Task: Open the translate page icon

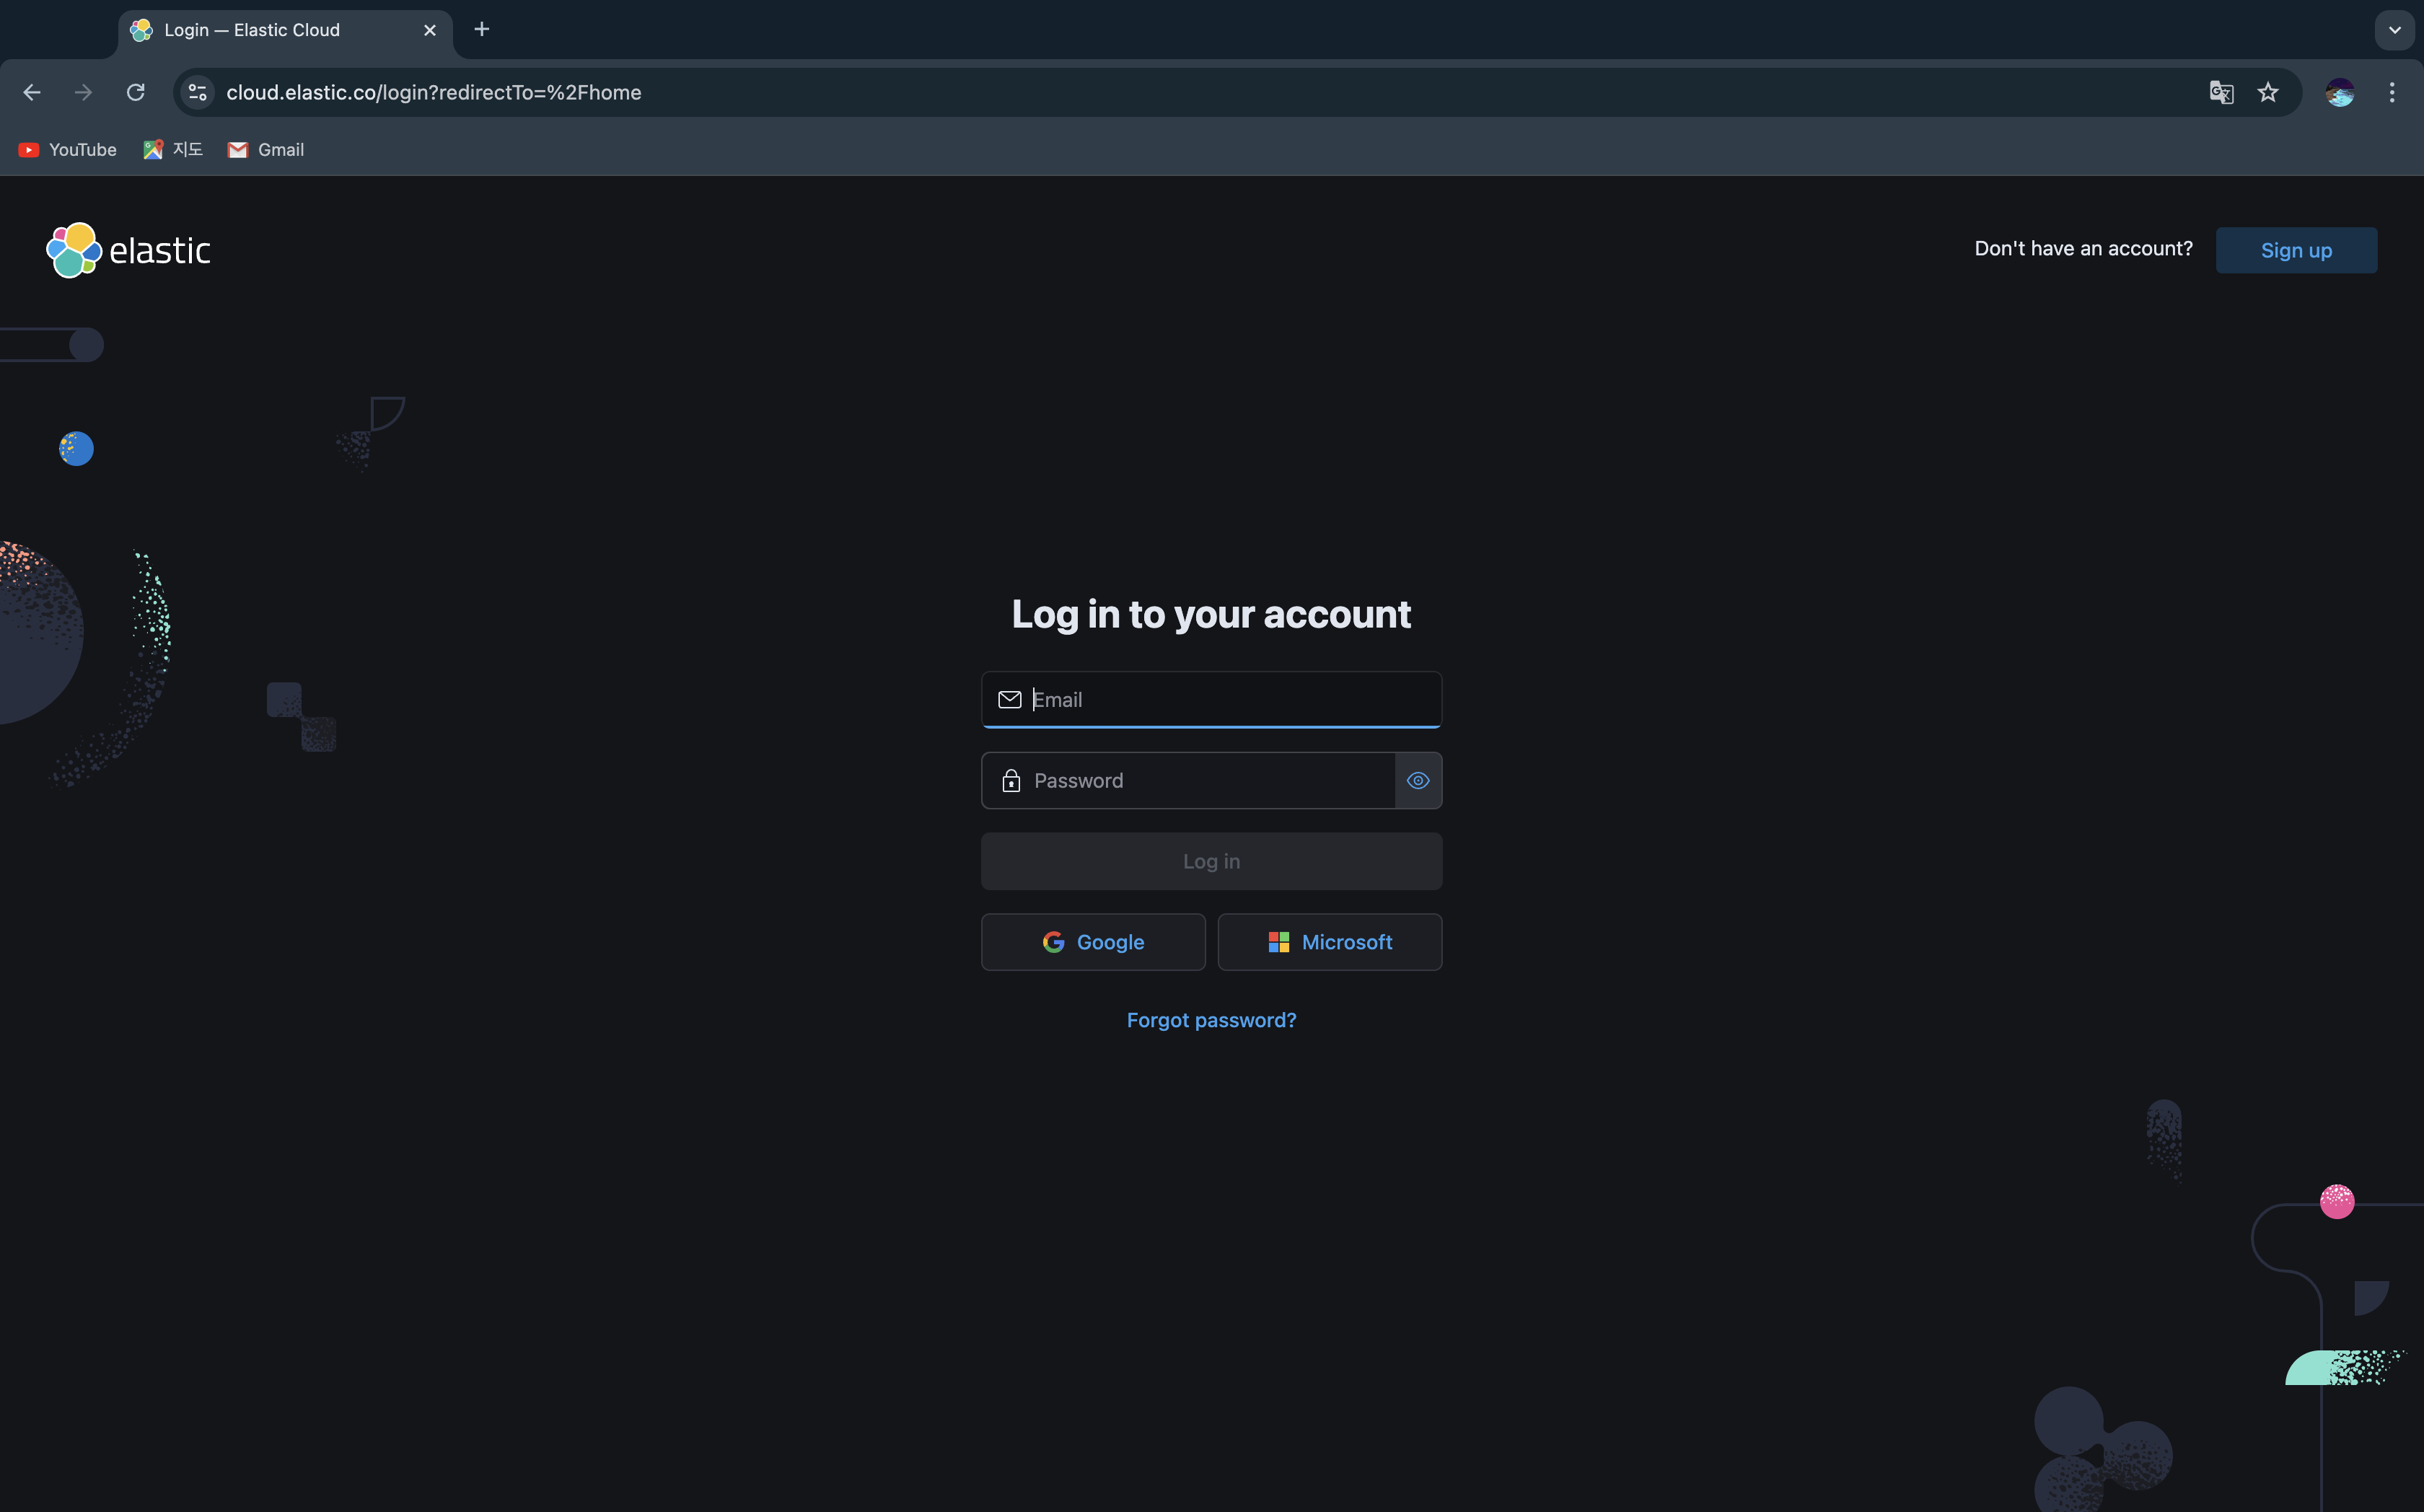Action: [x=2221, y=92]
